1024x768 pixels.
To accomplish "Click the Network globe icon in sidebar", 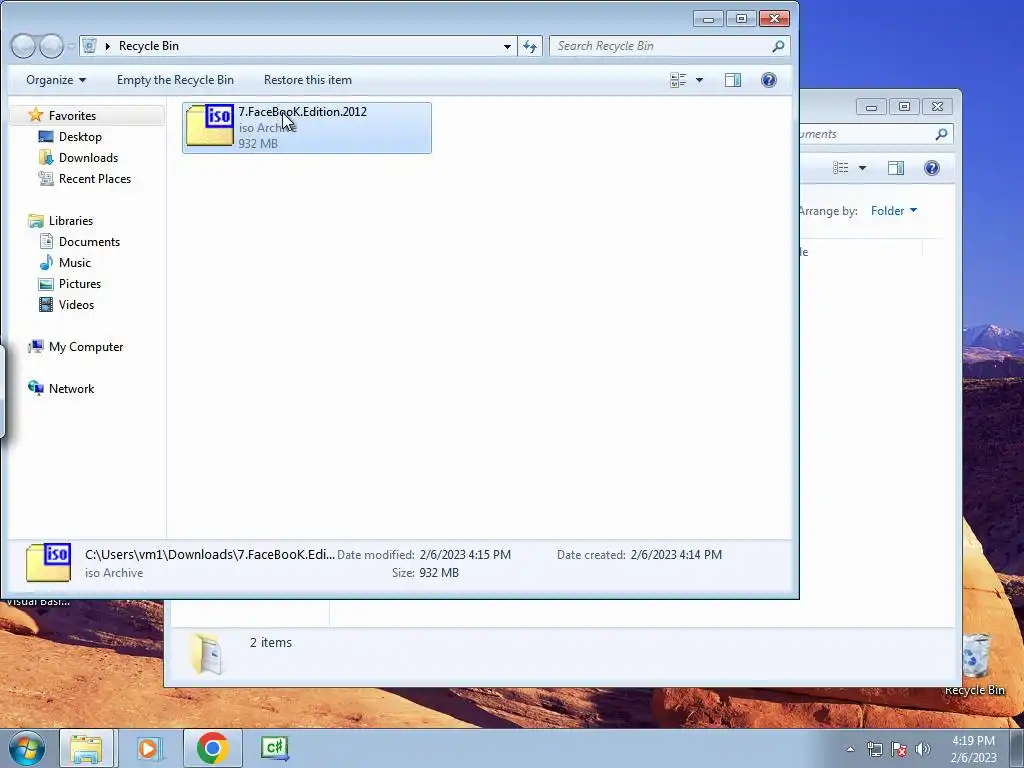I will coord(35,389).
